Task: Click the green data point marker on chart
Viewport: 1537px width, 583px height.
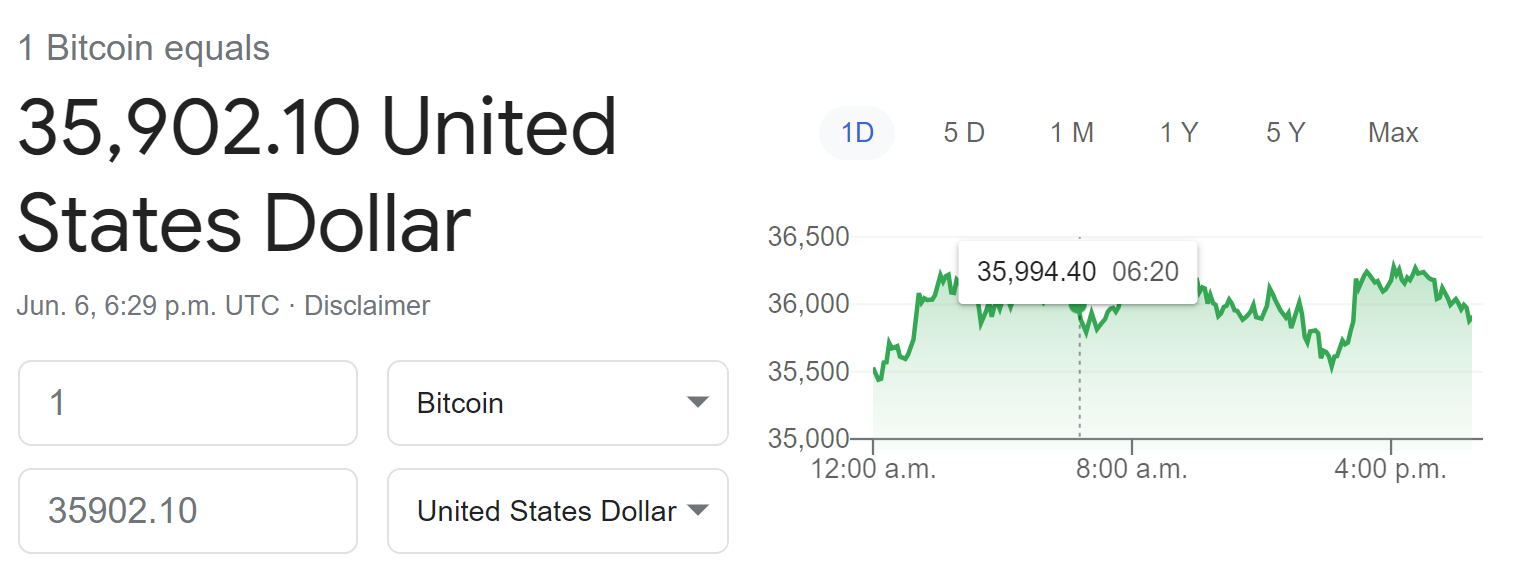Action: (x=1078, y=305)
